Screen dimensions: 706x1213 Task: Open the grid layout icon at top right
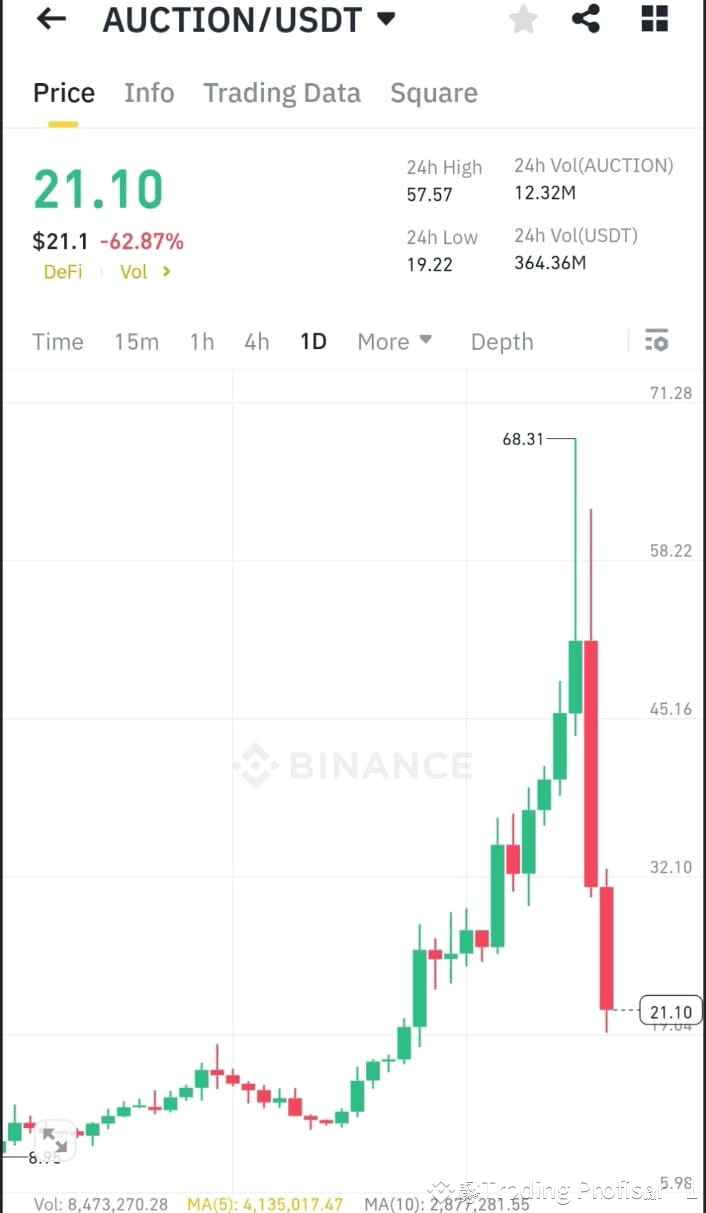653,19
